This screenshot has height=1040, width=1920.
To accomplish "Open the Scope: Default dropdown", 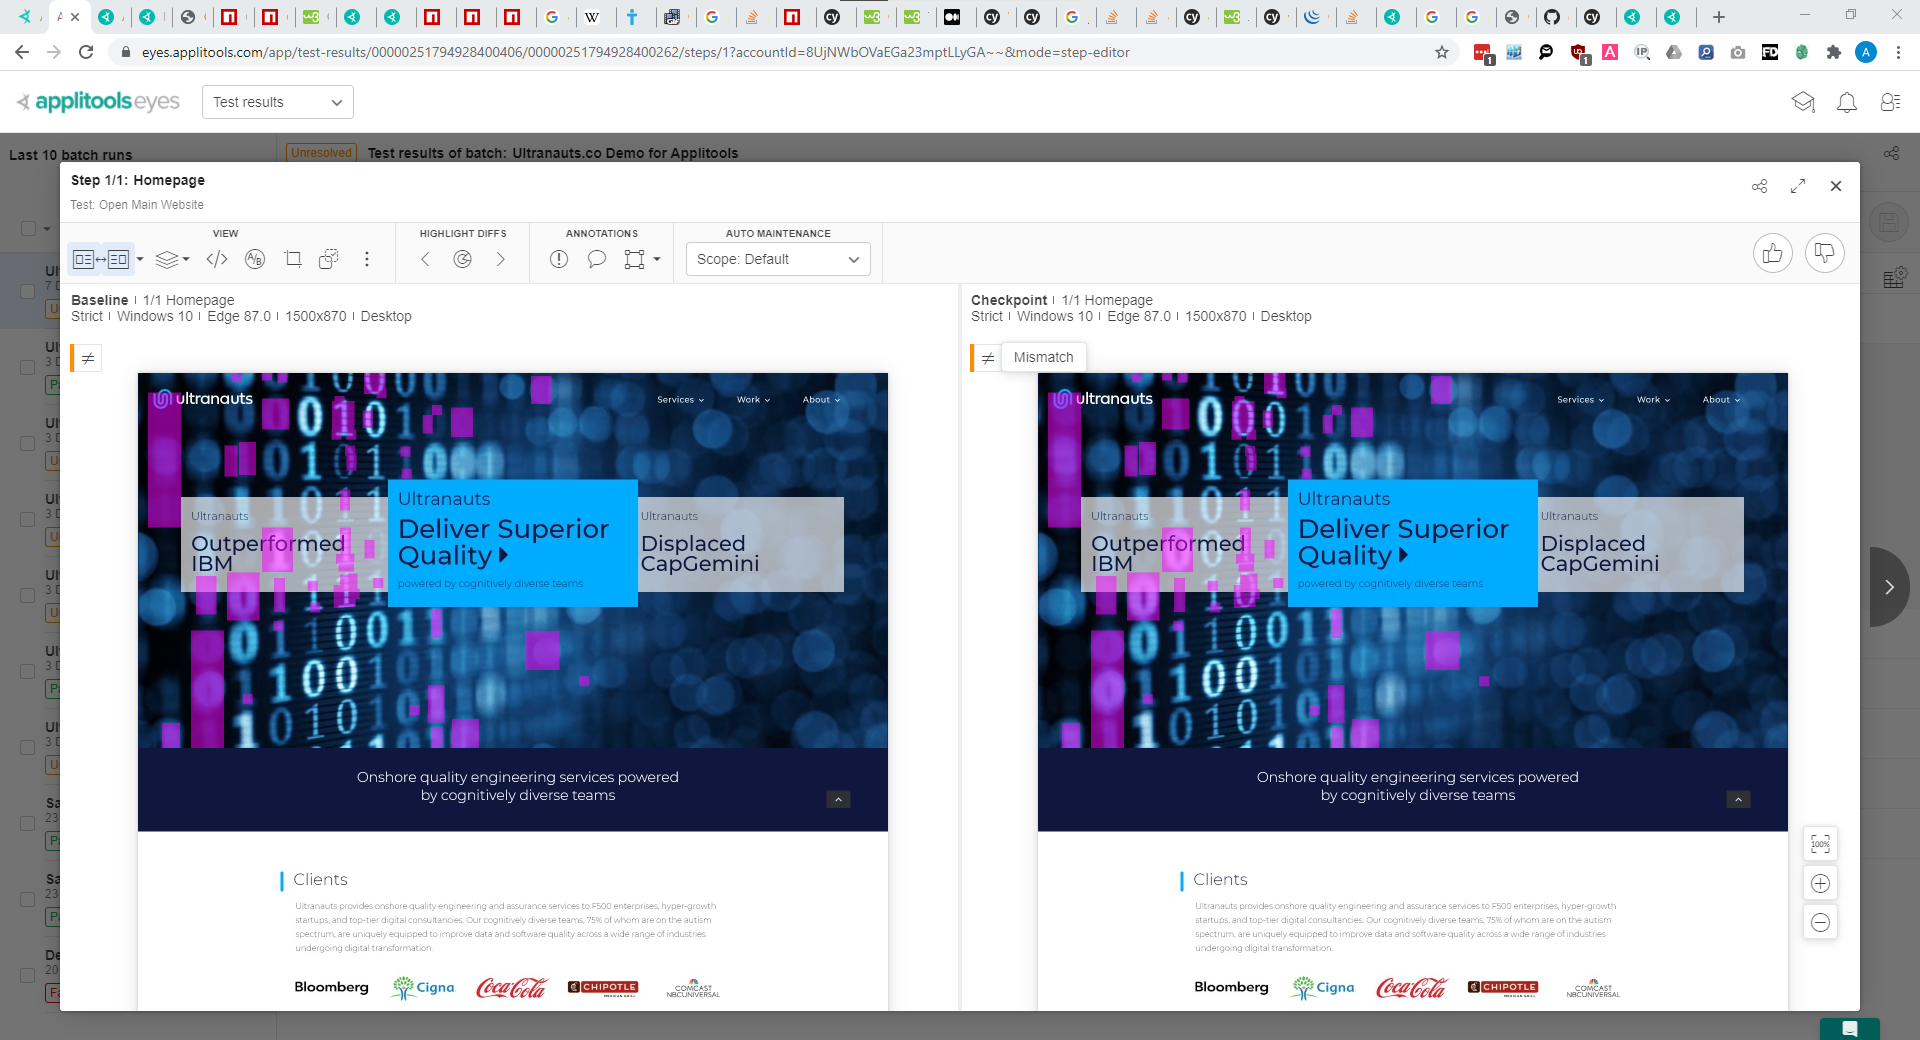I will (x=778, y=259).
